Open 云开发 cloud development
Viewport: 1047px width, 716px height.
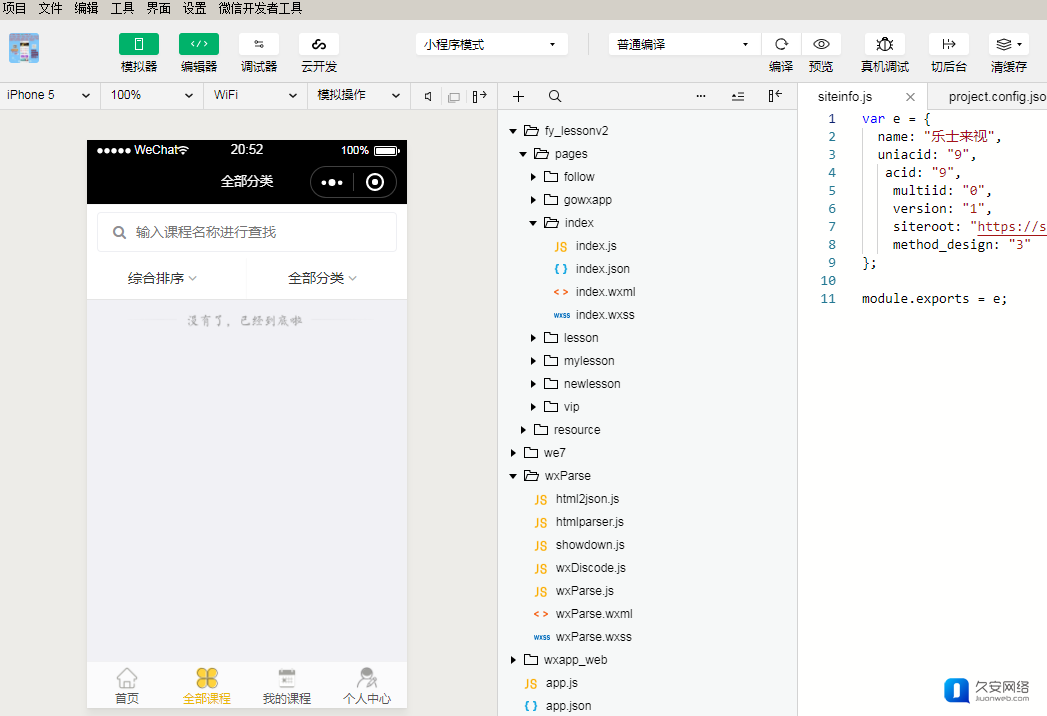click(319, 44)
